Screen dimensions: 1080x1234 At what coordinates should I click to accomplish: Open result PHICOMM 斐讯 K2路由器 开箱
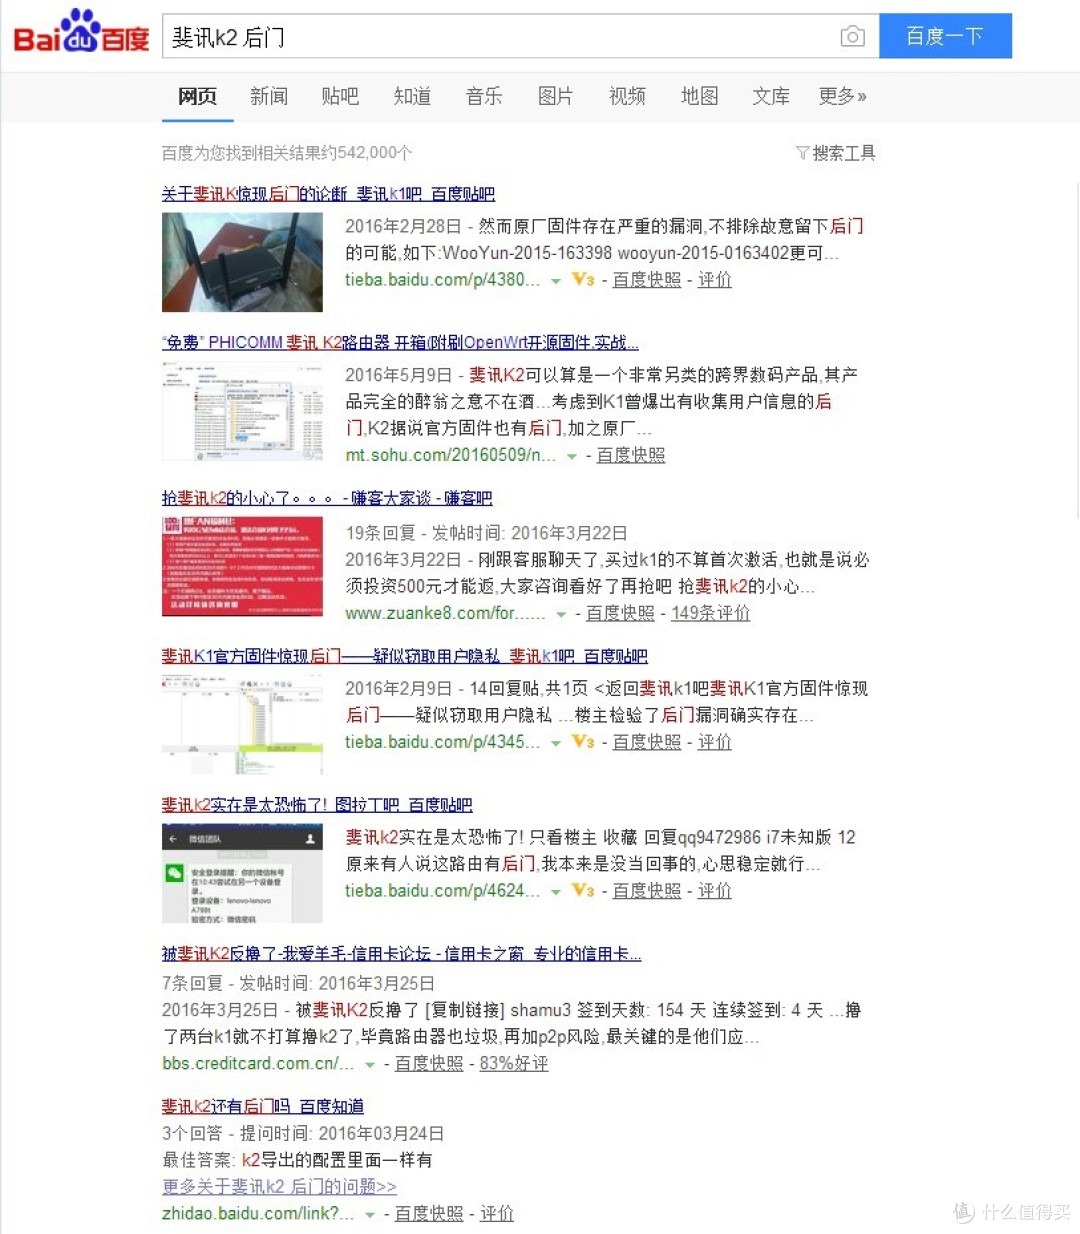click(x=400, y=342)
